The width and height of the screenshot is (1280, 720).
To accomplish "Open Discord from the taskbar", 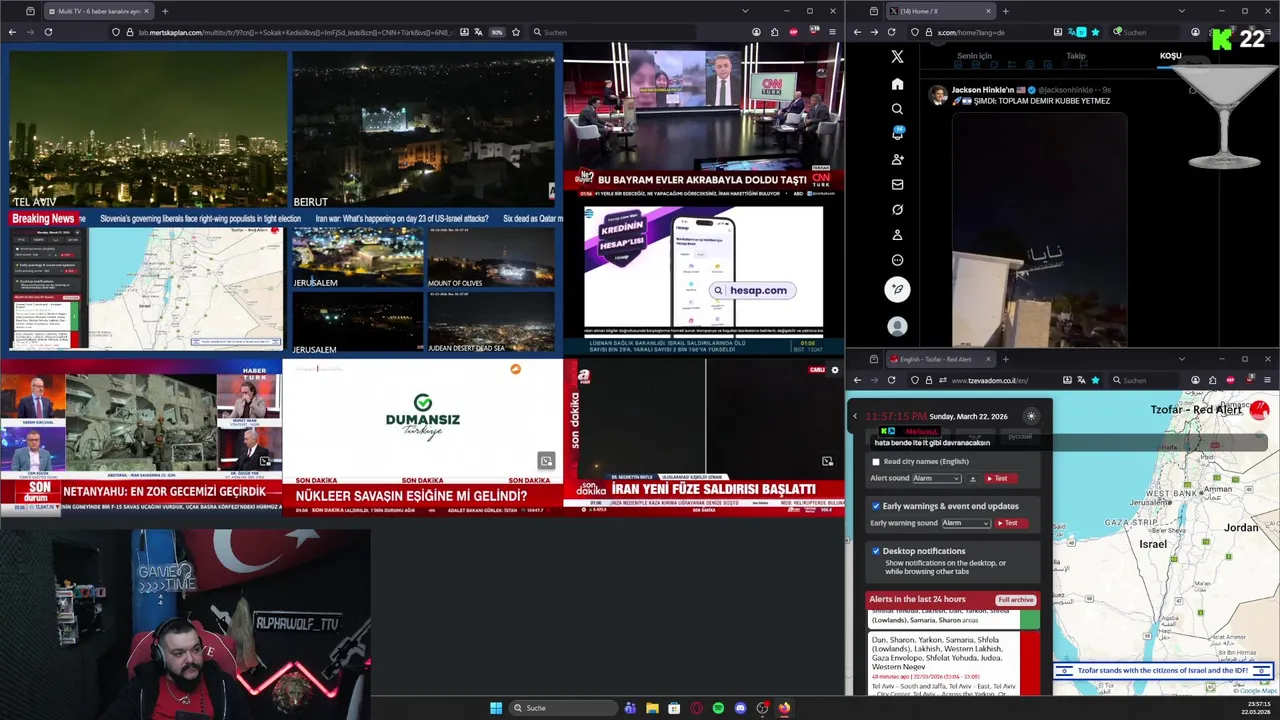I will point(740,708).
